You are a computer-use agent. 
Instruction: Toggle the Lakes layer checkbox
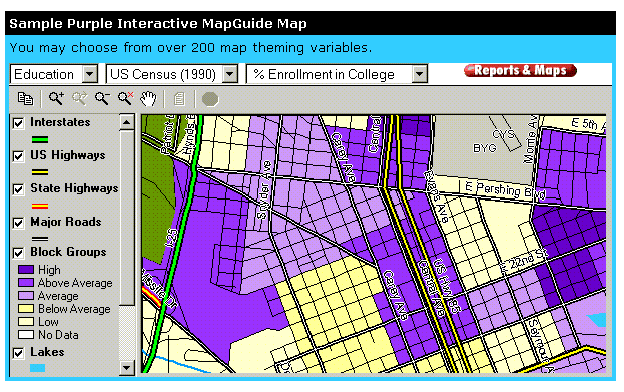[18, 353]
